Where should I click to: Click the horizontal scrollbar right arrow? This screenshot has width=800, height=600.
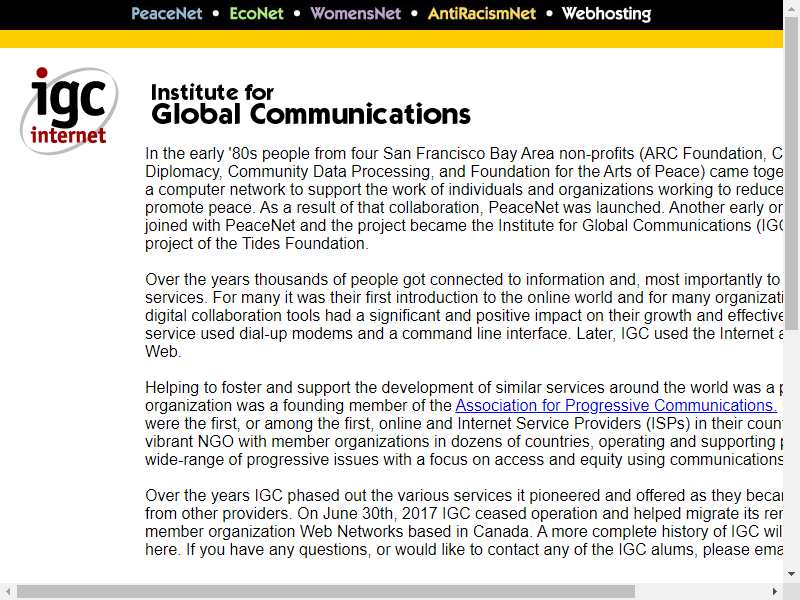775,592
